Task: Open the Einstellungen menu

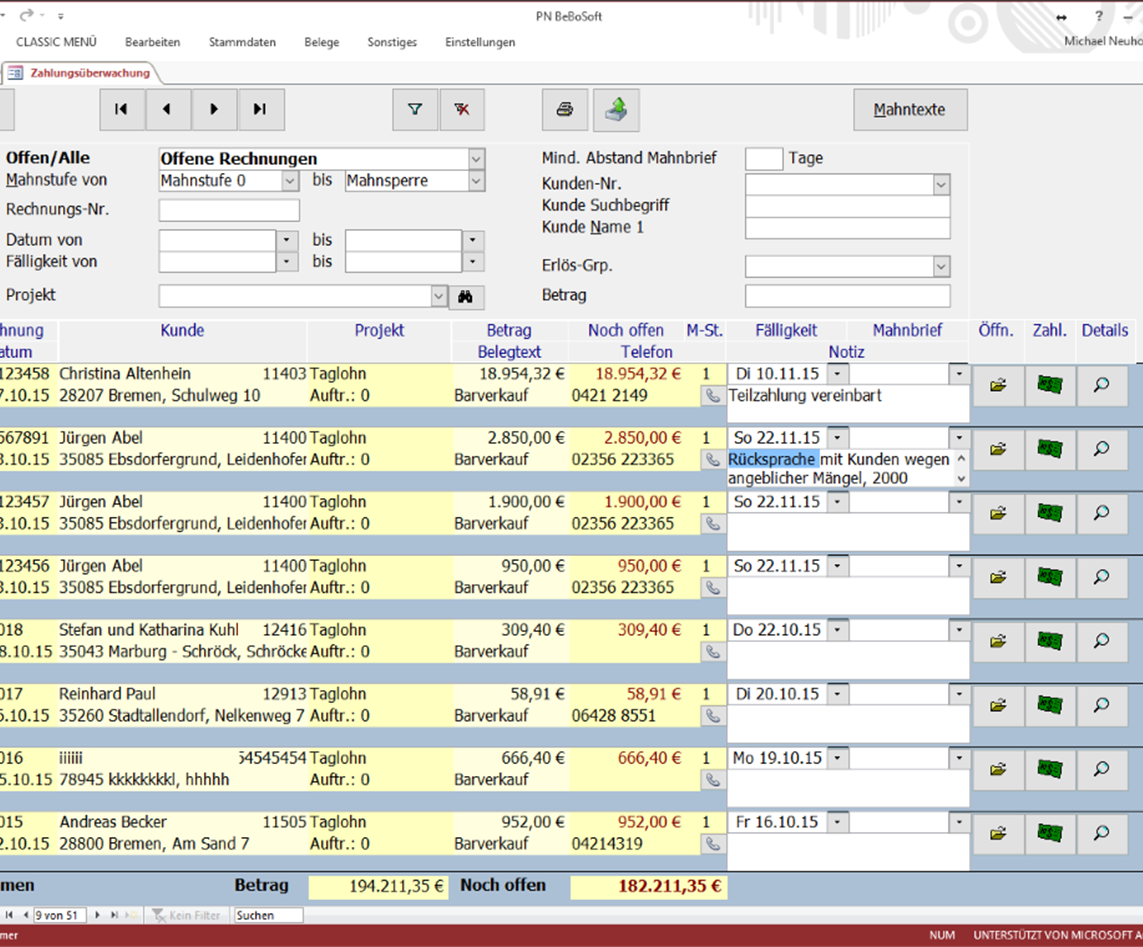Action: pyautogui.click(x=480, y=42)
